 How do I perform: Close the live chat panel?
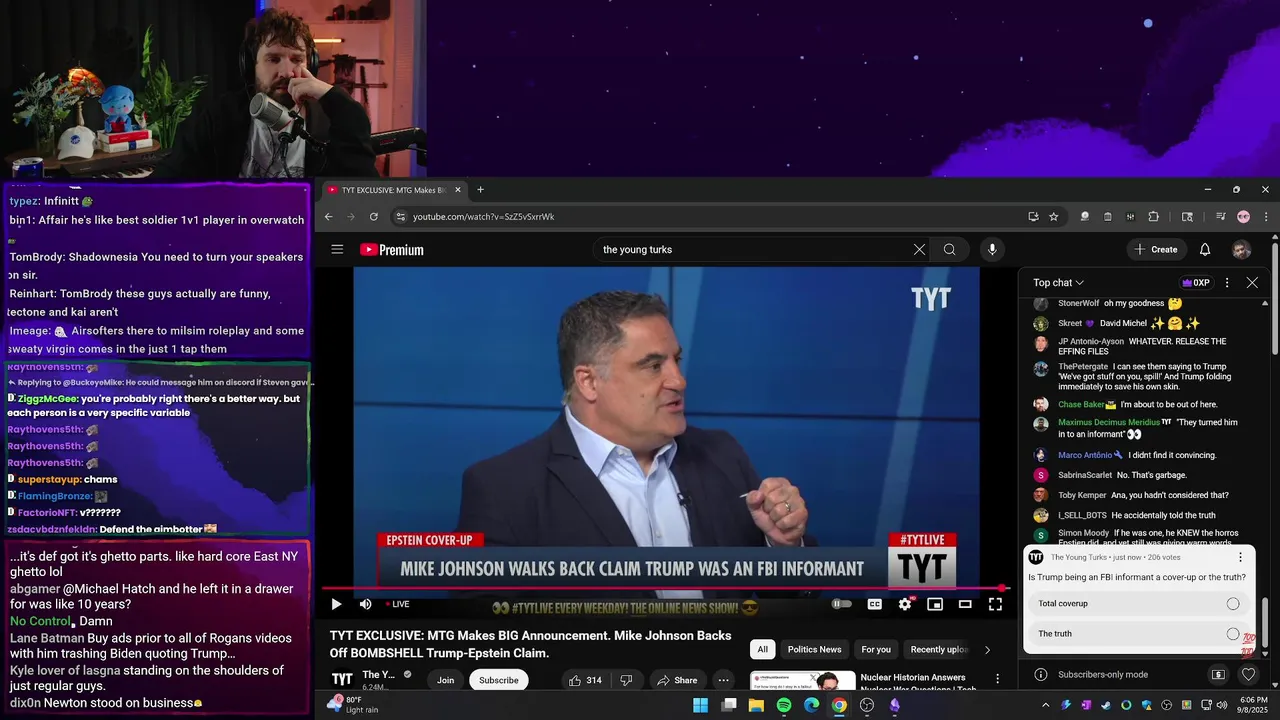pos(1252,283)
